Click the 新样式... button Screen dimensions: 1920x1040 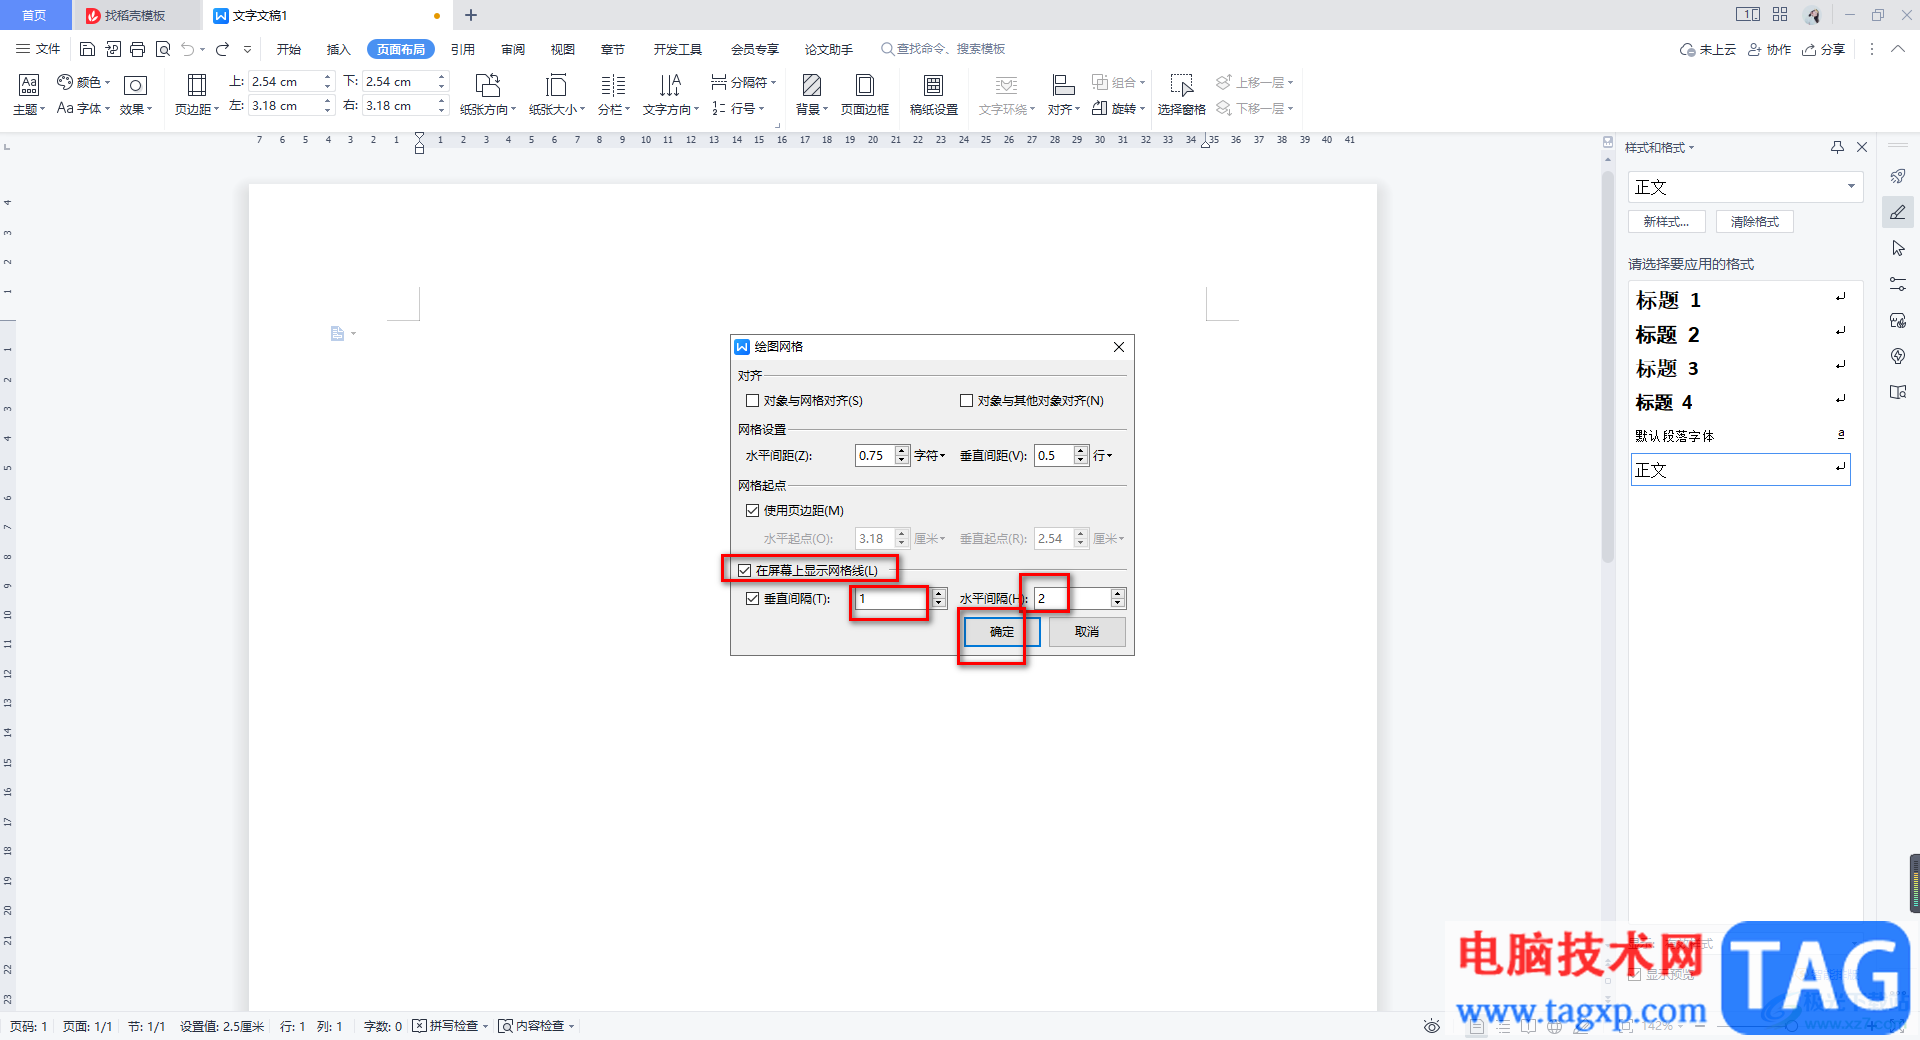[x=1666, y=222]
